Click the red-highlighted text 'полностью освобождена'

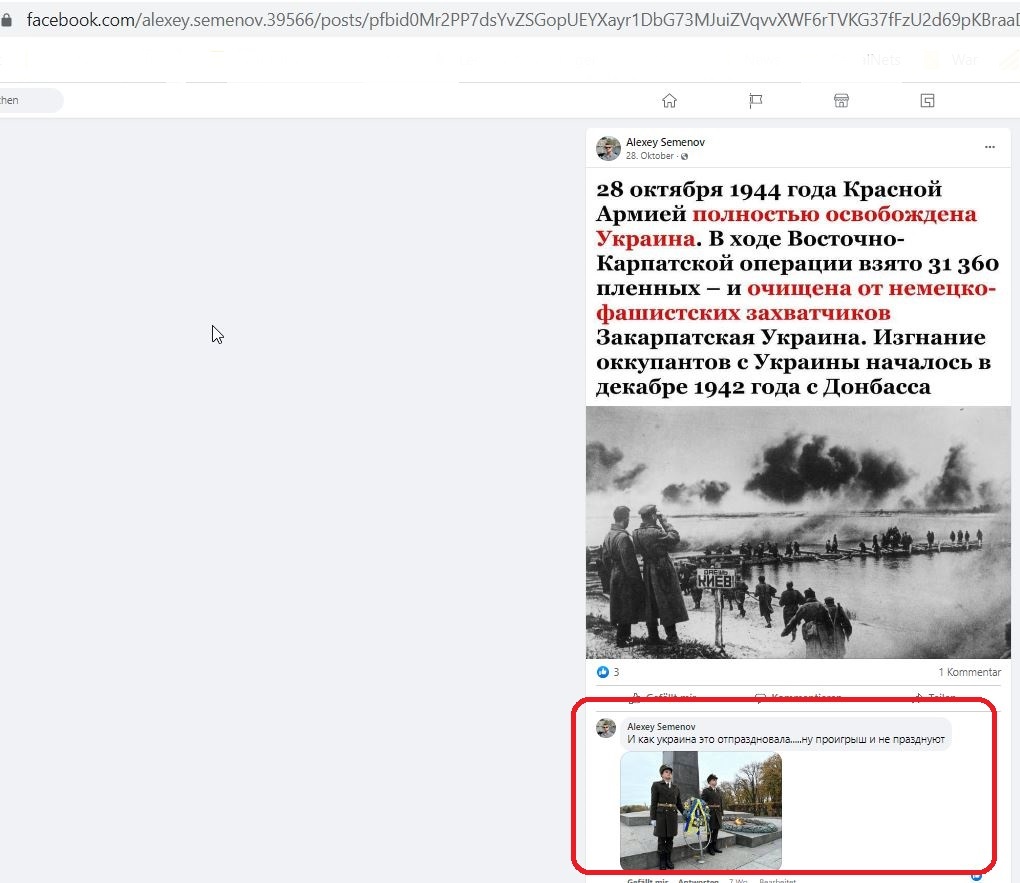(x=834, y=214)
